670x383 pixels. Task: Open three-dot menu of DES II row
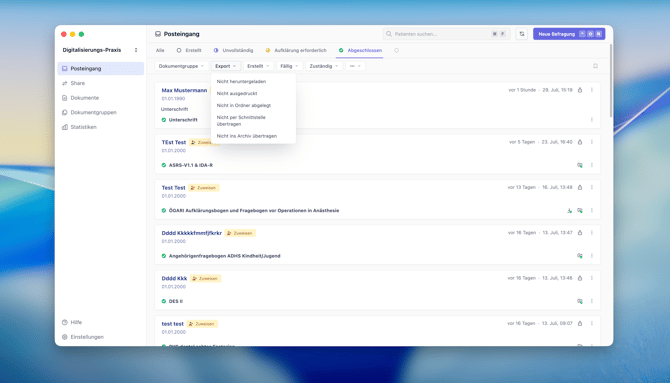point(592,301)
